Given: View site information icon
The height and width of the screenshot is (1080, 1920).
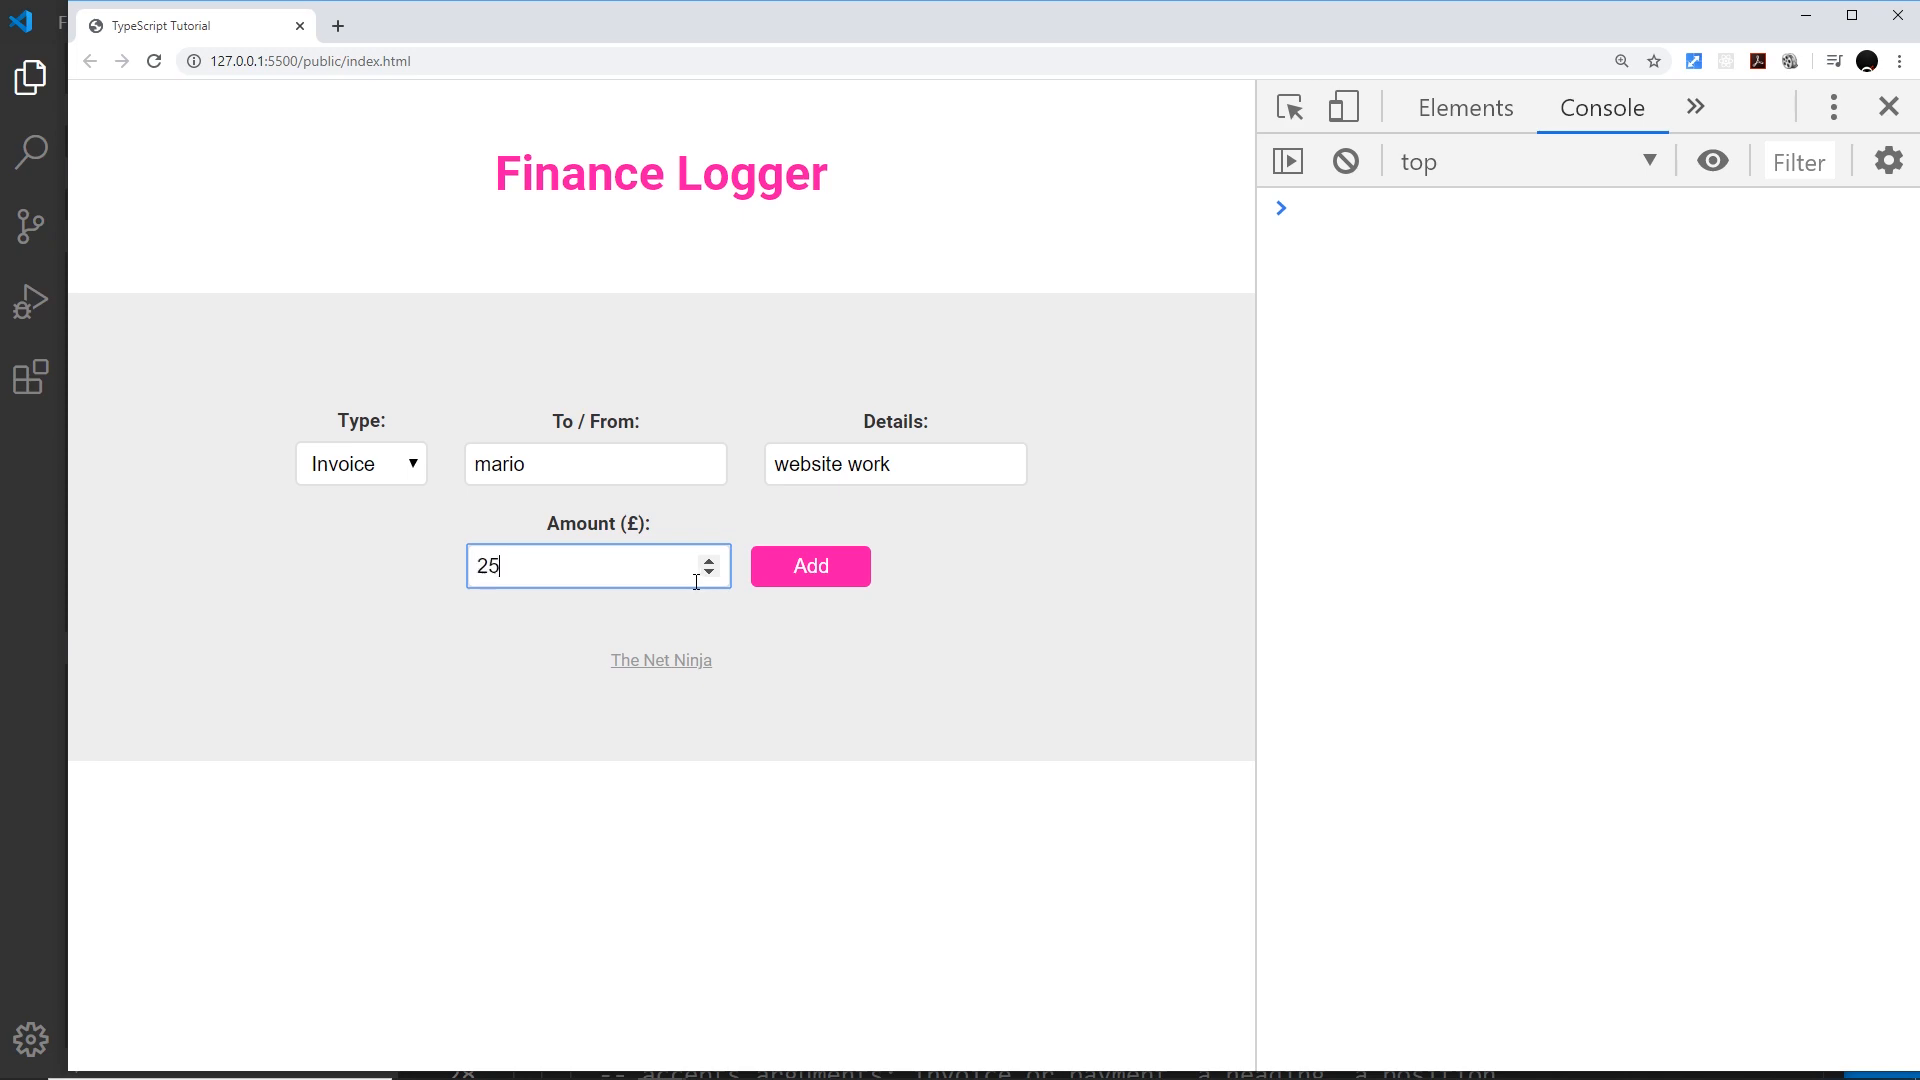Looking at the screenshot, I should coord(193,61).
